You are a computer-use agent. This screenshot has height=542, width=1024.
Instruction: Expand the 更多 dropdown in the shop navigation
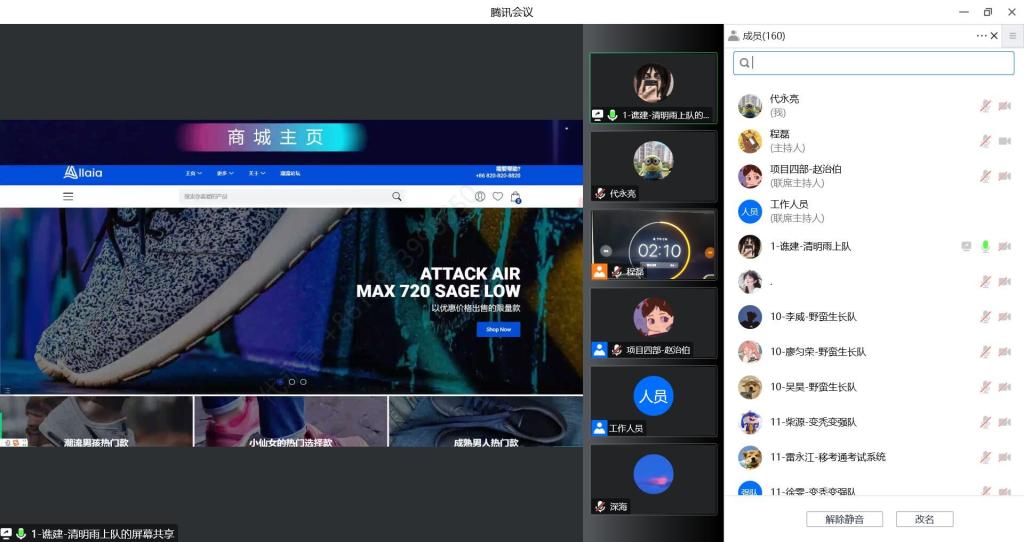[225, 174]
